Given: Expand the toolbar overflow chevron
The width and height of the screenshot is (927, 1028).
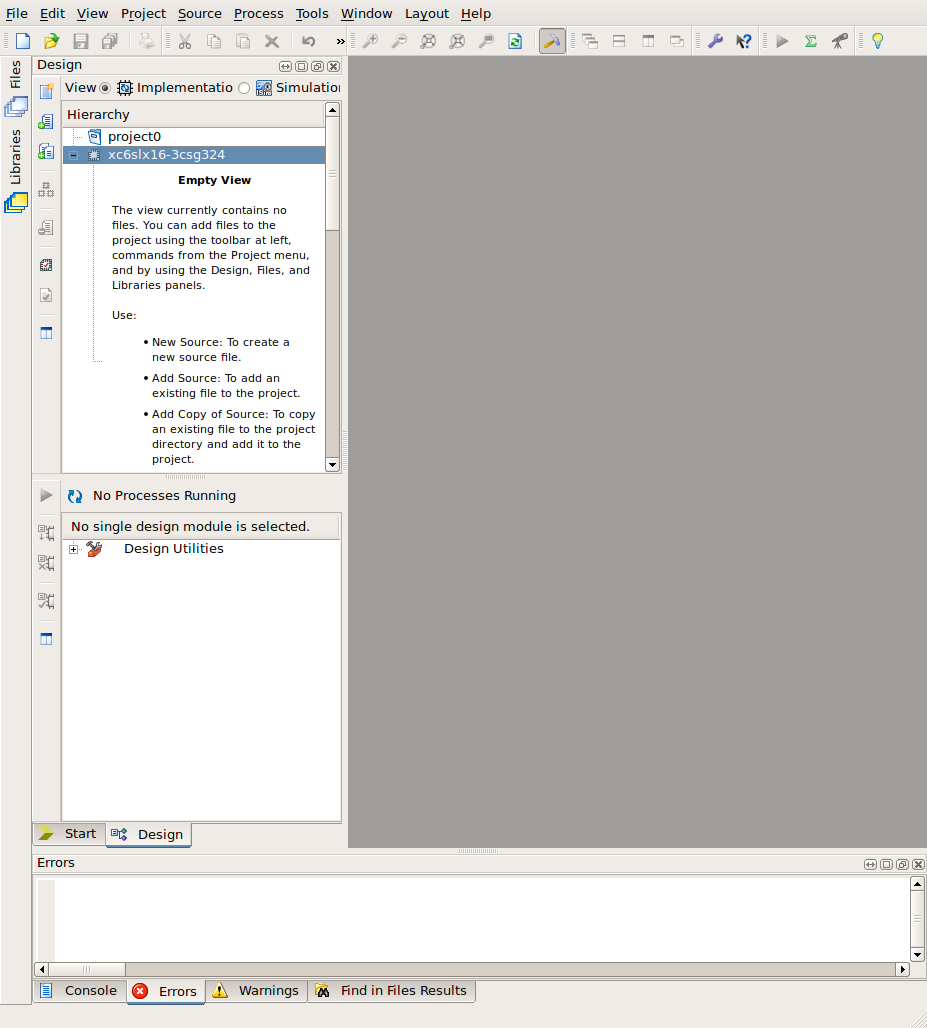Looking at the screenshot, I should [x=340, y=41].
